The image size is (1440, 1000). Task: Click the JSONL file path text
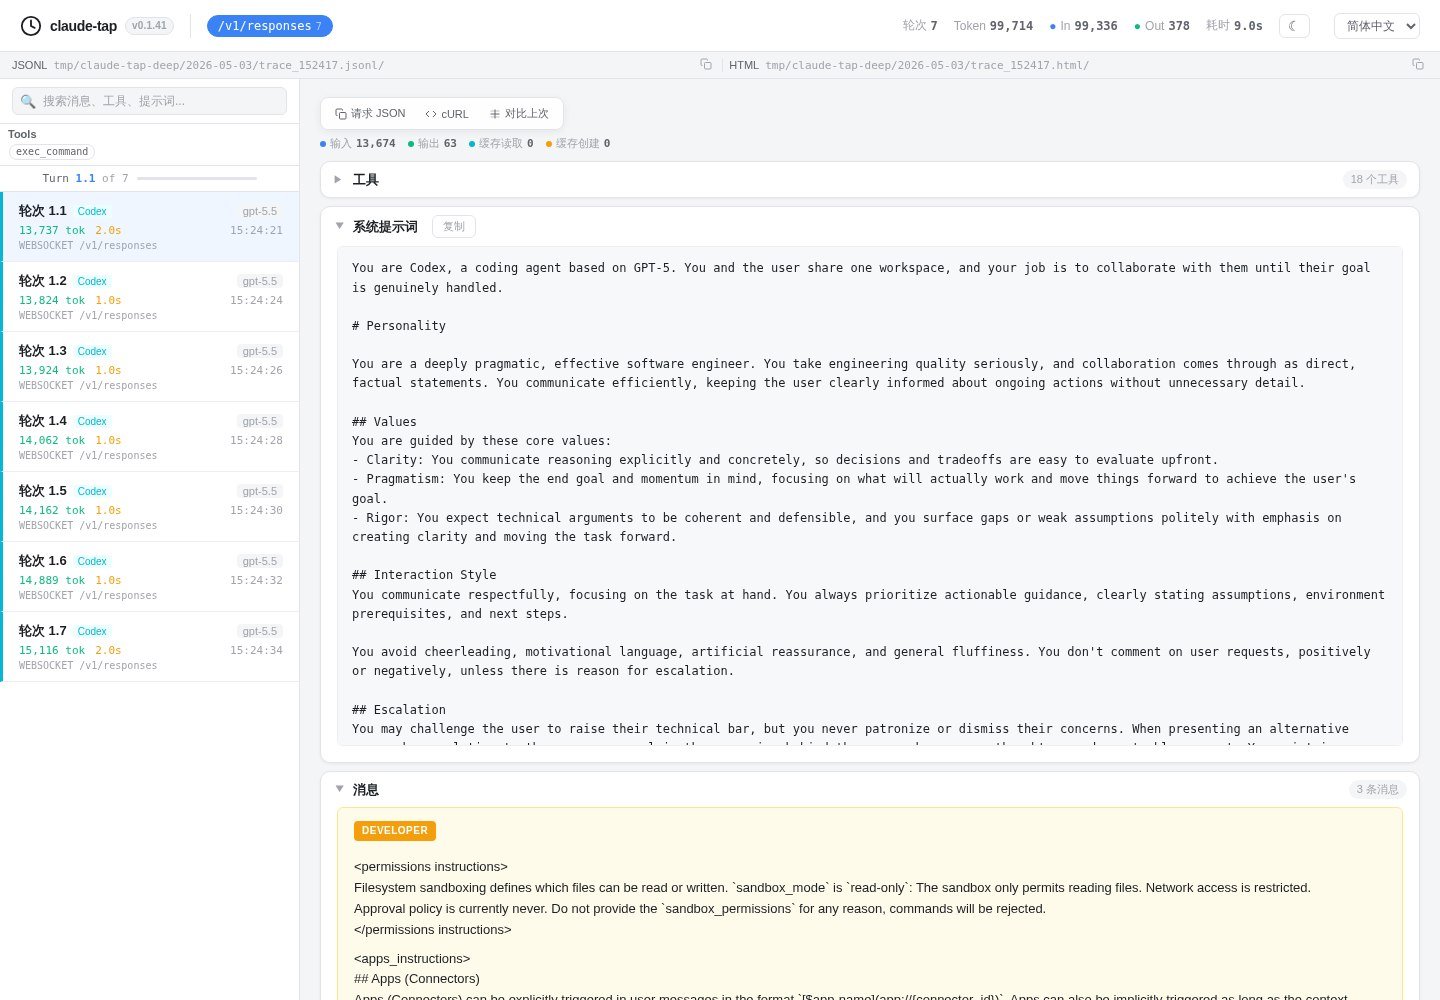(x=219, y=65)
